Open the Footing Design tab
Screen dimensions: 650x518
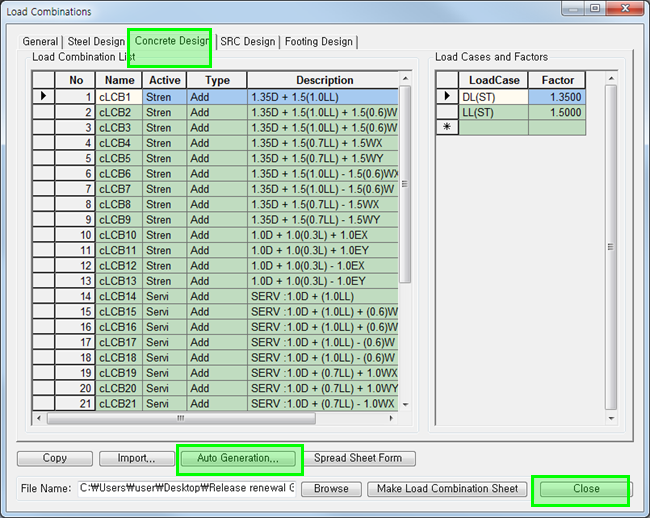318,41
